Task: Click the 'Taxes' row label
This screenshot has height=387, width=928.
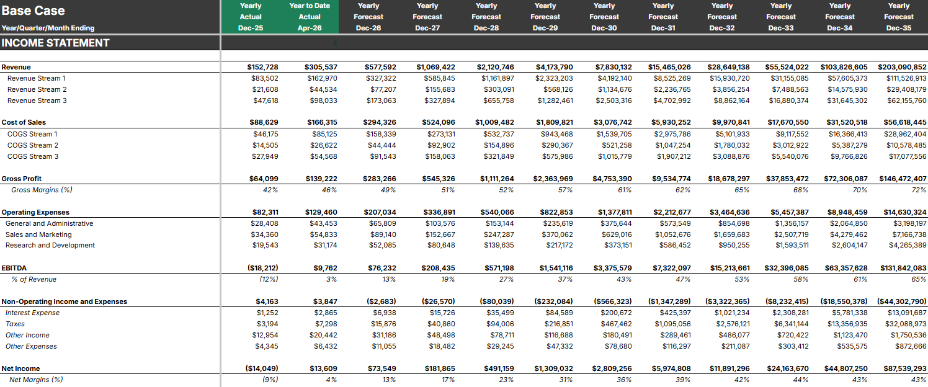Action: coord(14,324)
